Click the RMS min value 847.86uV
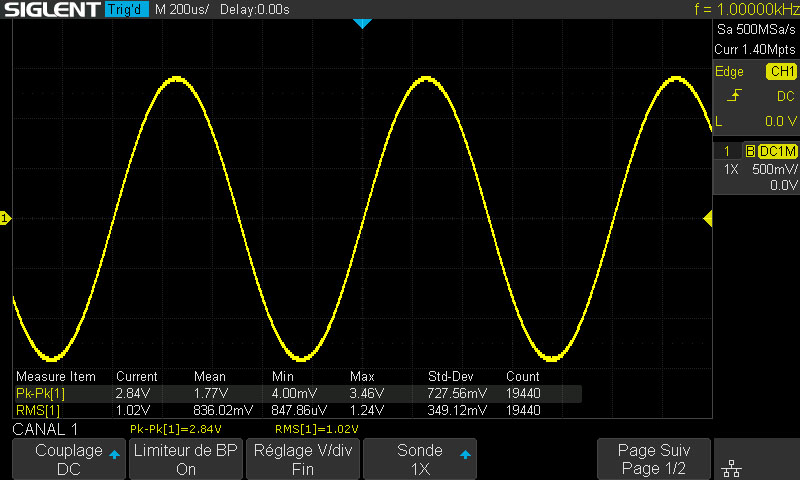Image resolution: width=800 pixels, height=480 pixels. 298,410
